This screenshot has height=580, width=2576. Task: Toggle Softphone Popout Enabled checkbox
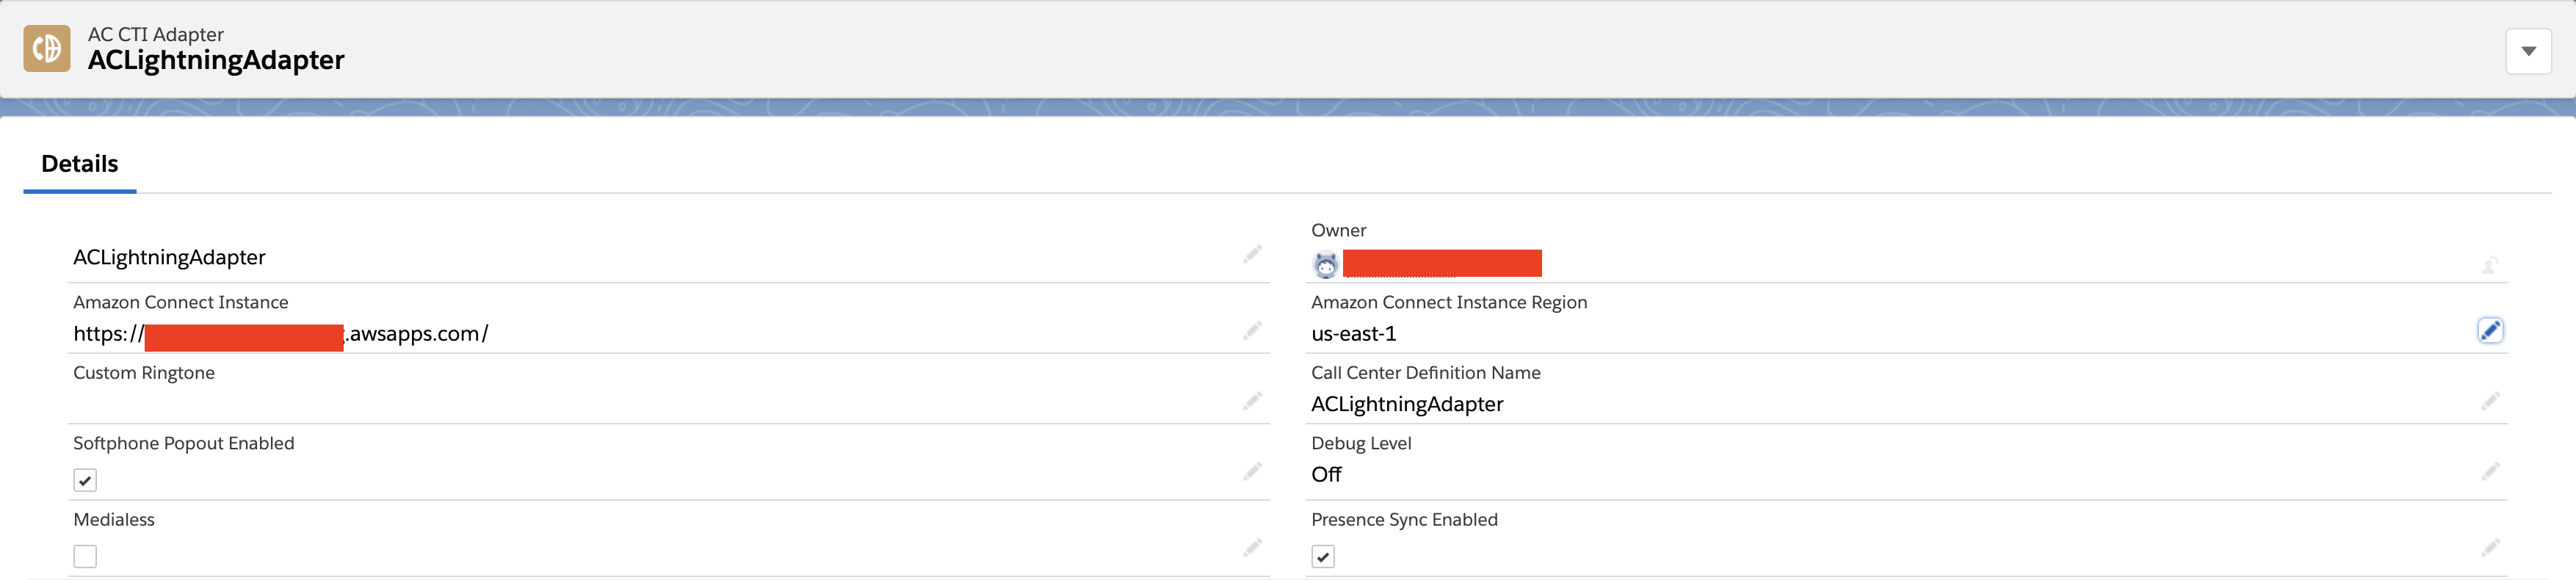(x=85, y=481)
